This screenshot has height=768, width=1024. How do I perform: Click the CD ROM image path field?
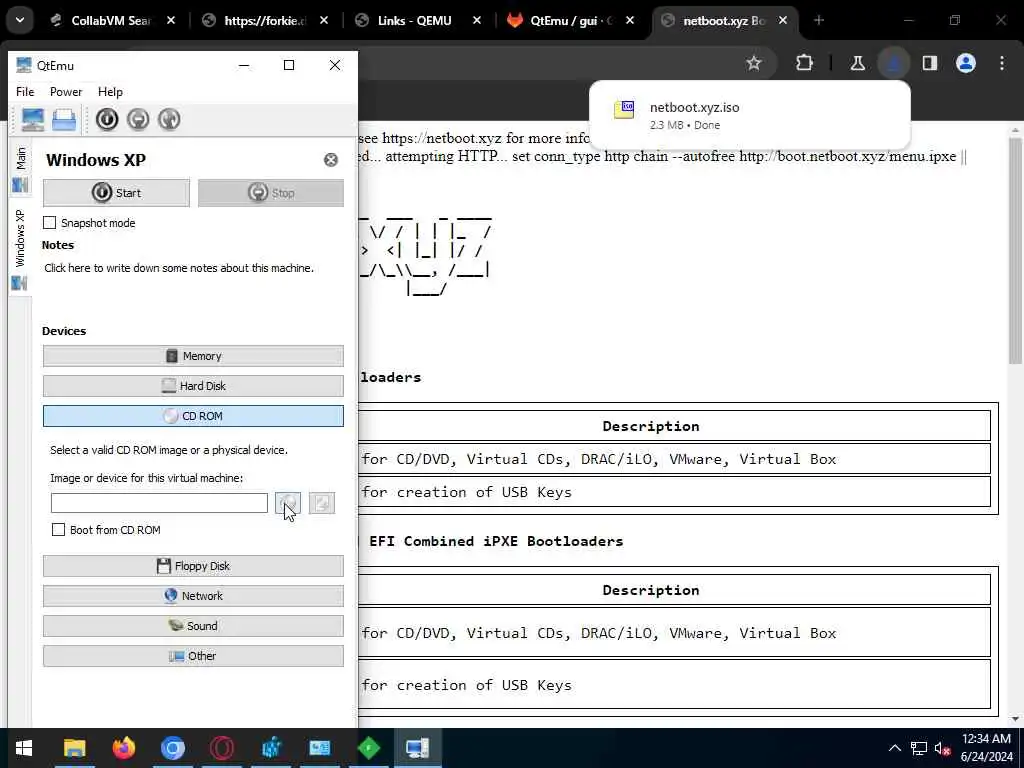tap(159, 503)
